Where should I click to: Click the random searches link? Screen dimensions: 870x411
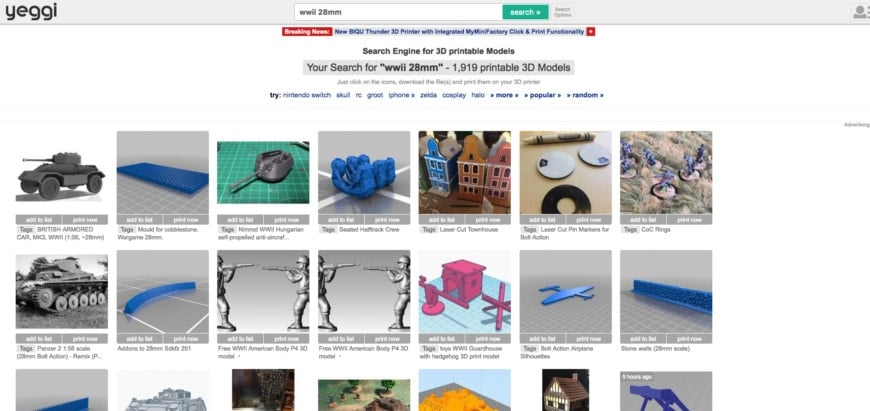pos(585,95)
